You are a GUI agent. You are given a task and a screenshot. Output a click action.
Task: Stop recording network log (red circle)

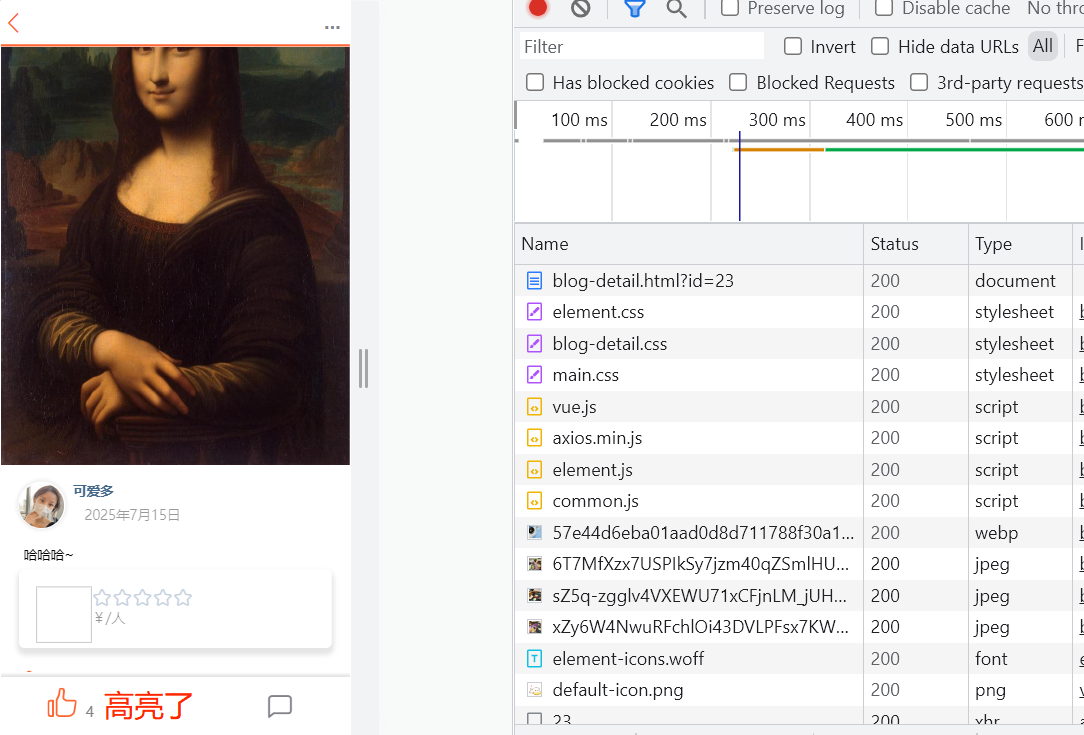point(538,8)
